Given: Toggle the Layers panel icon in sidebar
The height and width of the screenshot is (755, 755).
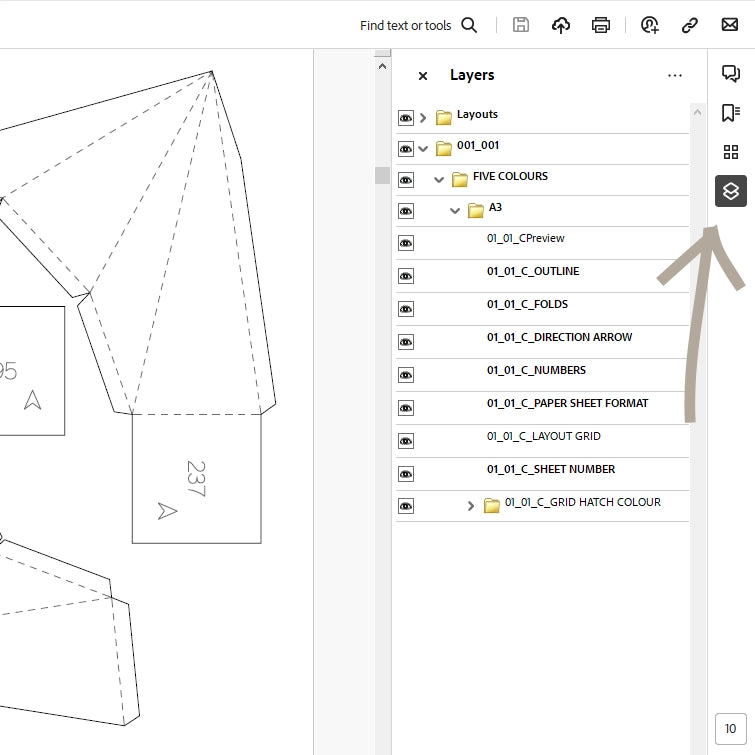Looking at the screenshot, I should click(731, 191).
